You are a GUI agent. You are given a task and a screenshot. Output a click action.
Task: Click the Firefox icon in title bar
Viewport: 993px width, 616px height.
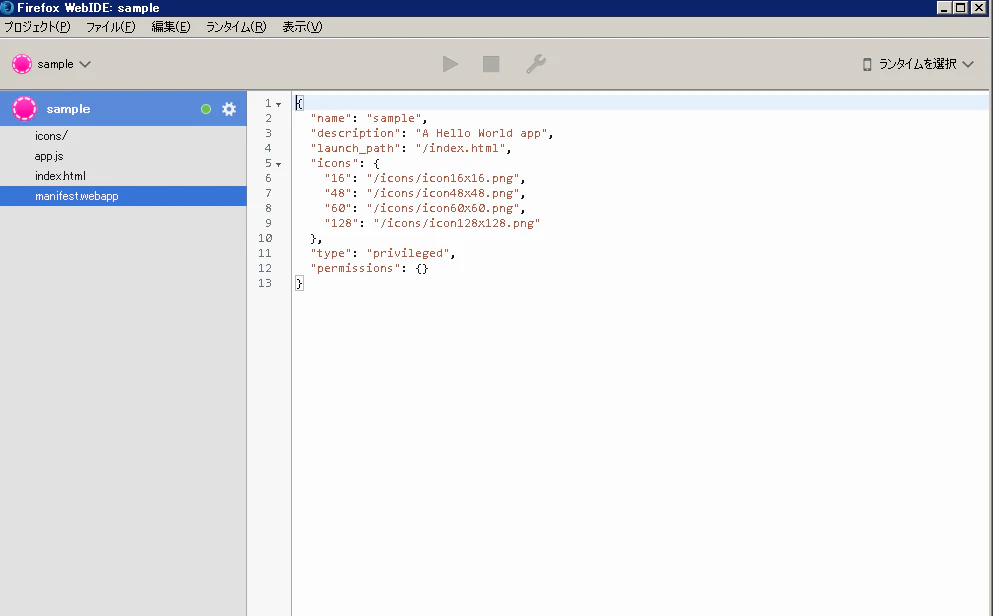coord(7,8)
